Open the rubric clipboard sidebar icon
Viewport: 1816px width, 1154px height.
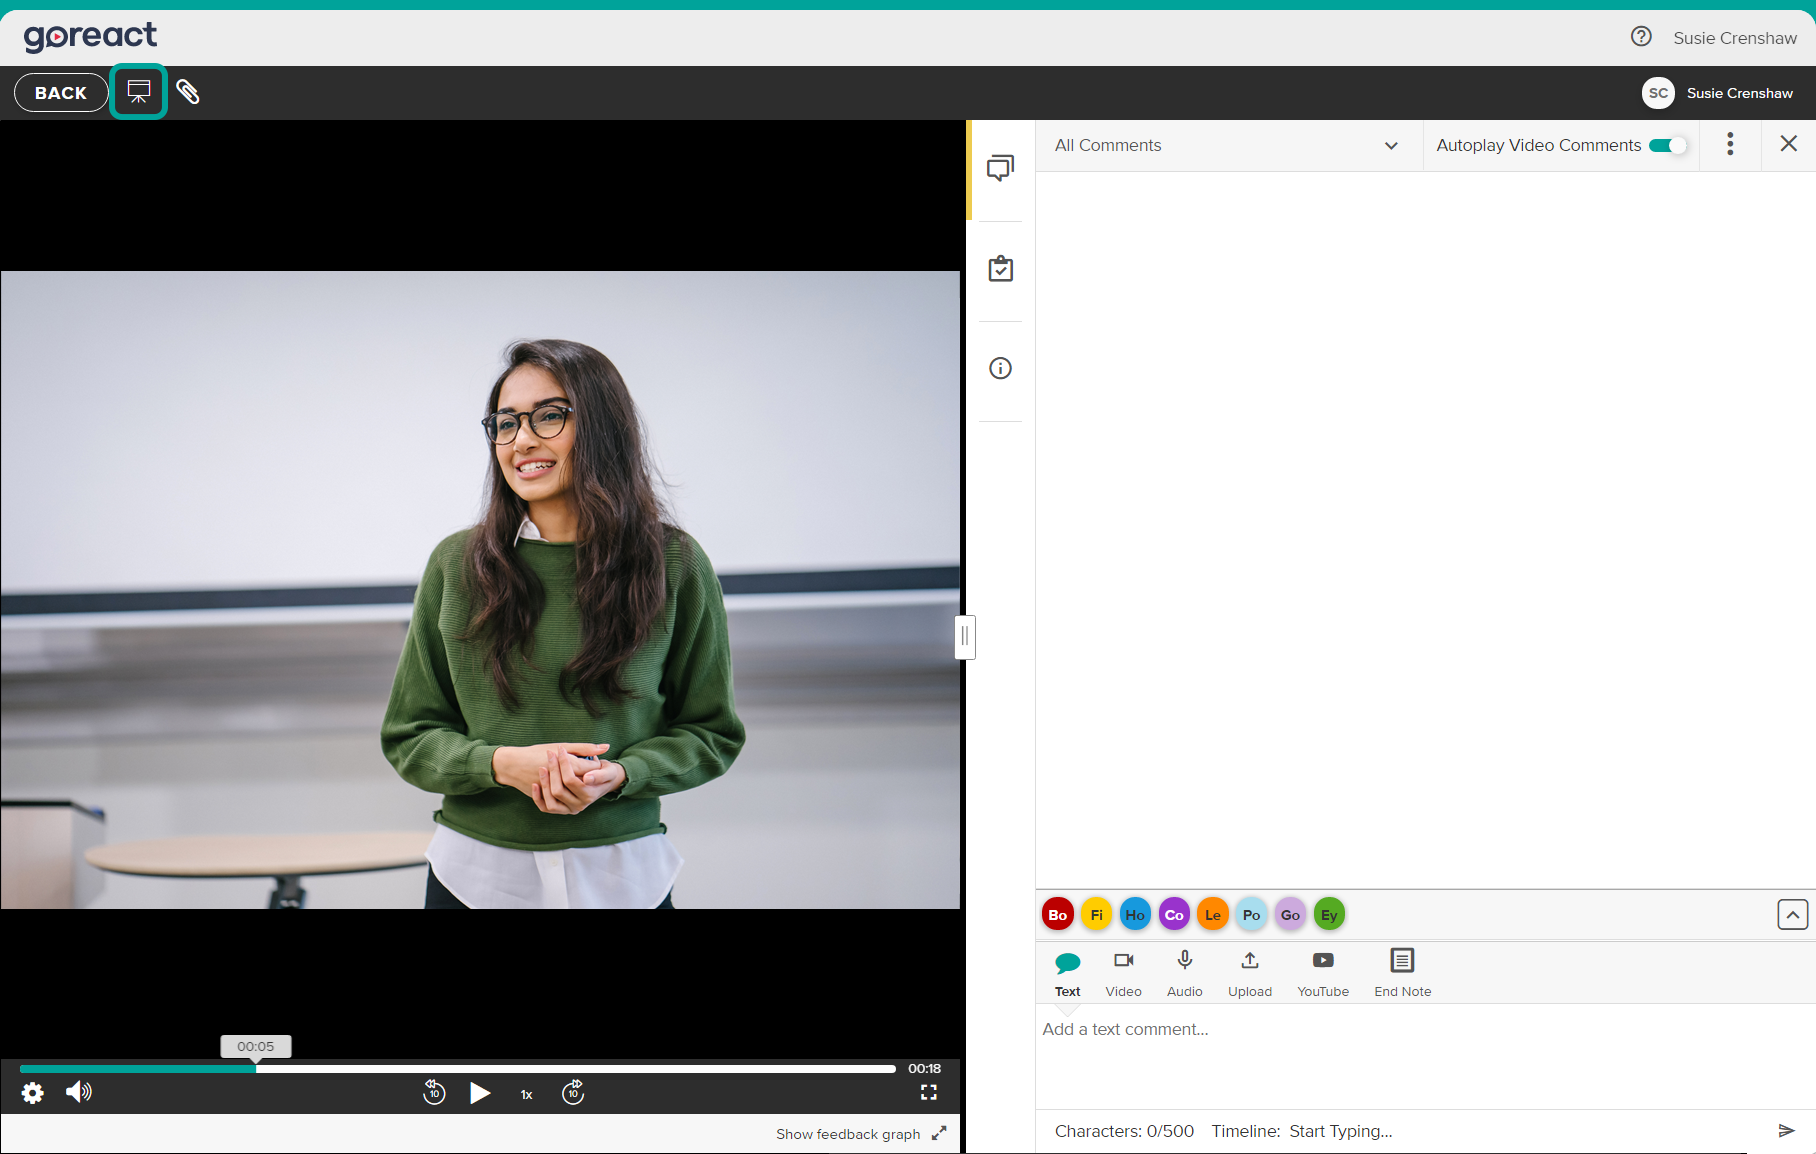(1000, 269)
